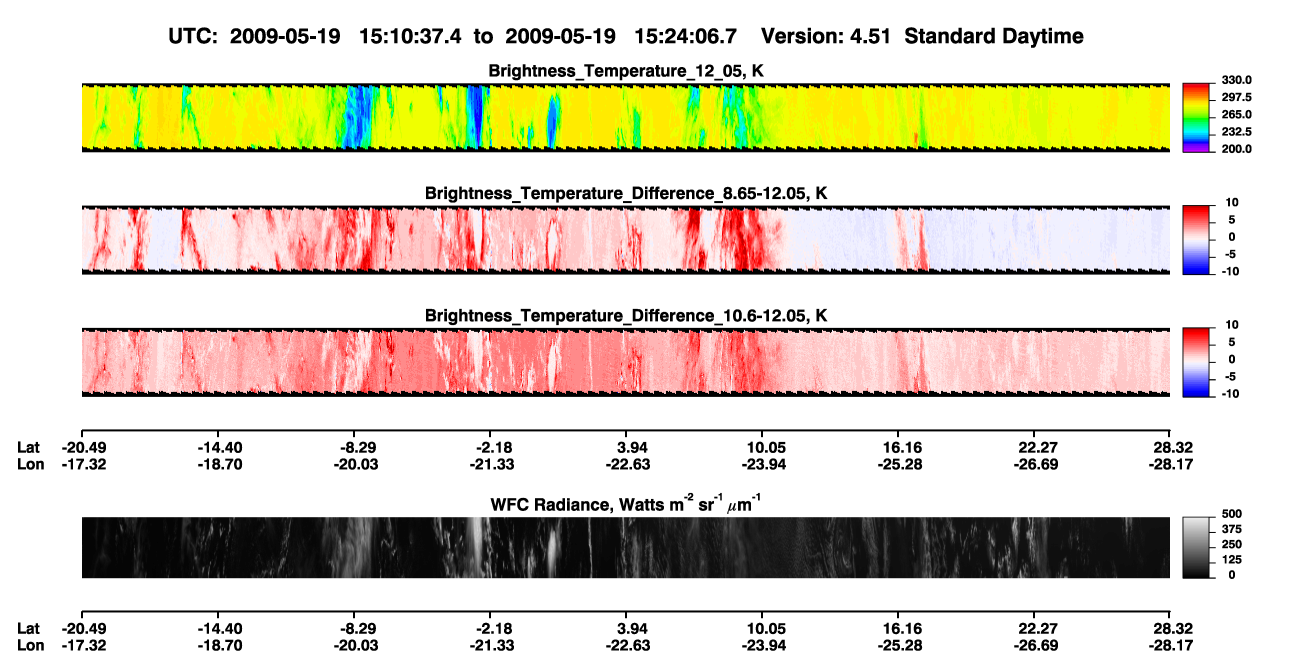Click latitude 16.16 tick under the WFC Radiance panel
The width and height of the screenshot is (1300, 667).
898,628
